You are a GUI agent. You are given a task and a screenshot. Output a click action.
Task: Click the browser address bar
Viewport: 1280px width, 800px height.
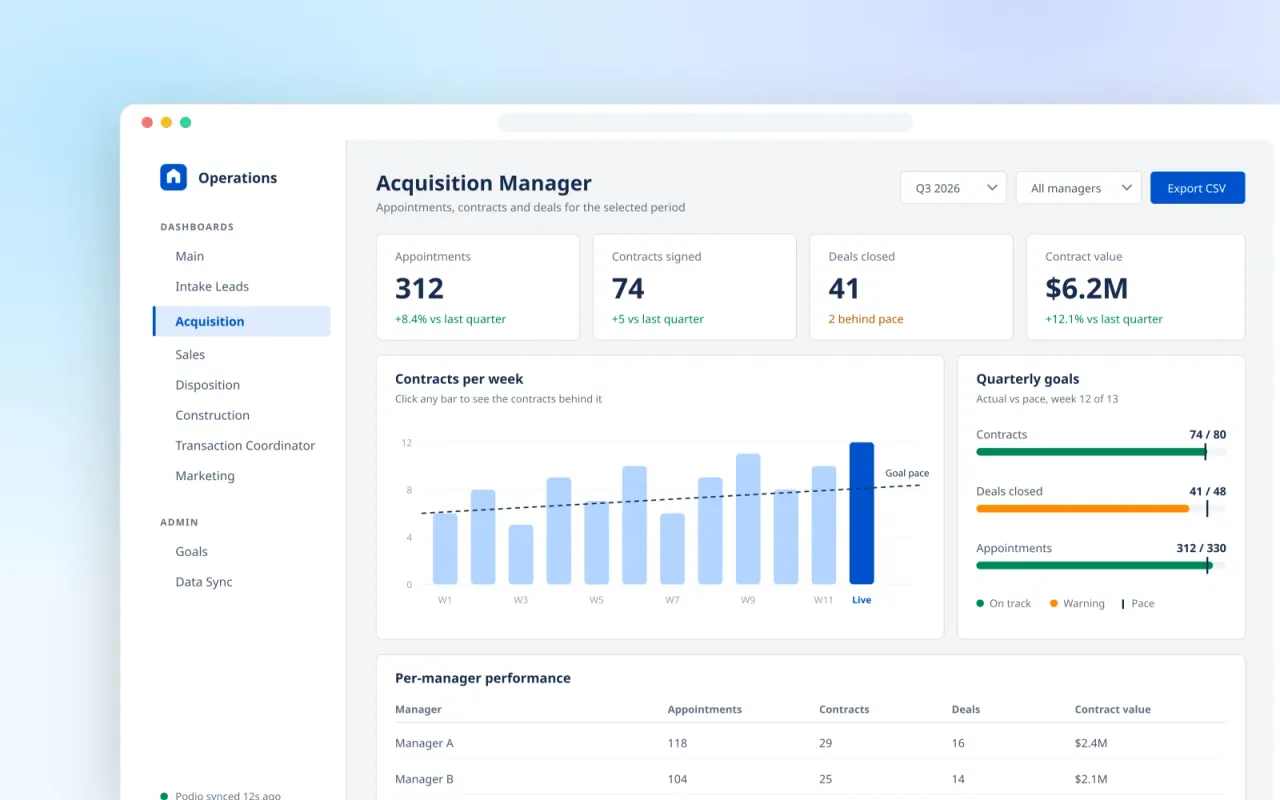coord(705,122)
